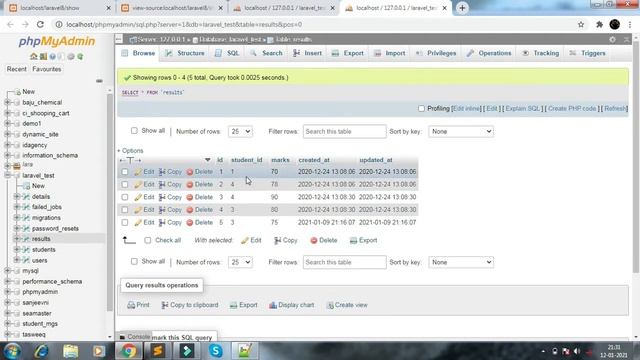The height and width of the screenshot is (360, 640).
Task: Enable the Profiling checkbox
Action: tap(421, 109)
